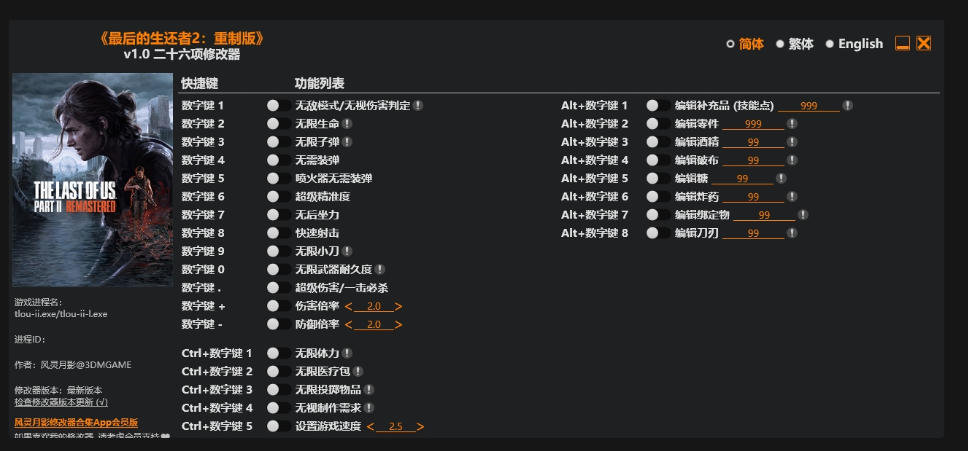Switch the language to English
Image resolution: width=968 pixels, height=451 pixels.
[854, 44]
